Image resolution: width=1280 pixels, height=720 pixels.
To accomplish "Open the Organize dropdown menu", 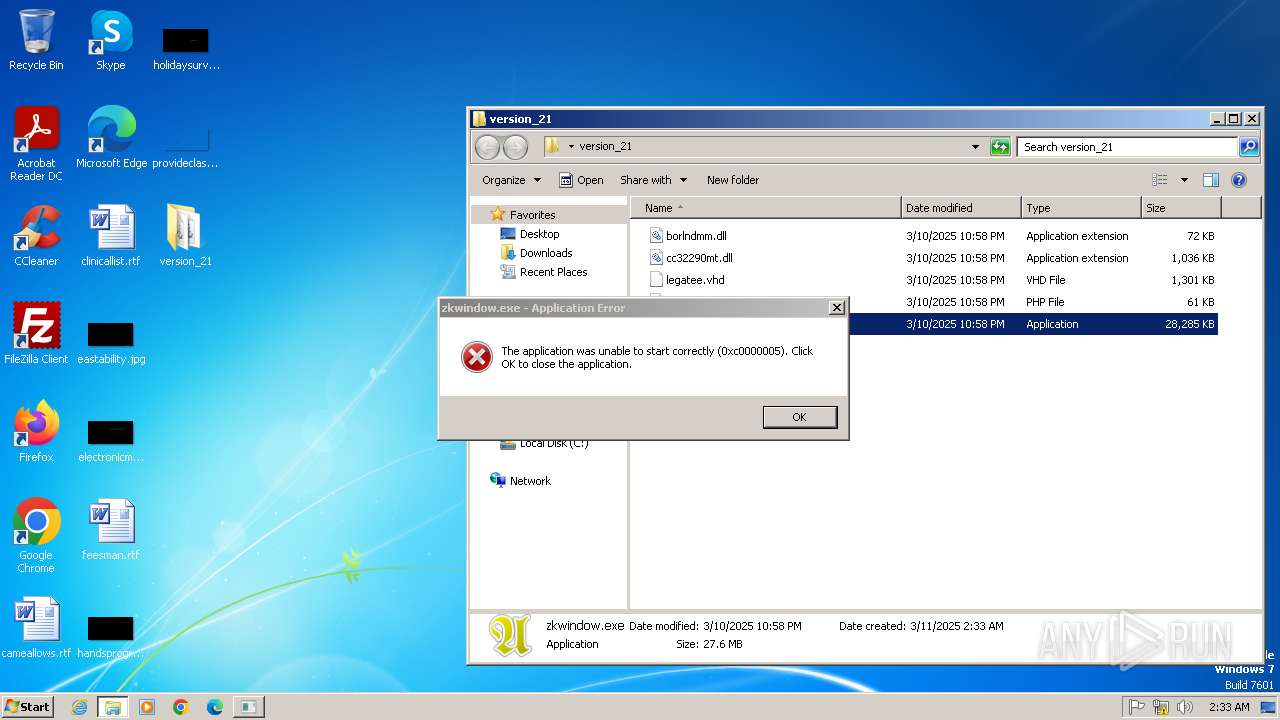I will (511, 180).
